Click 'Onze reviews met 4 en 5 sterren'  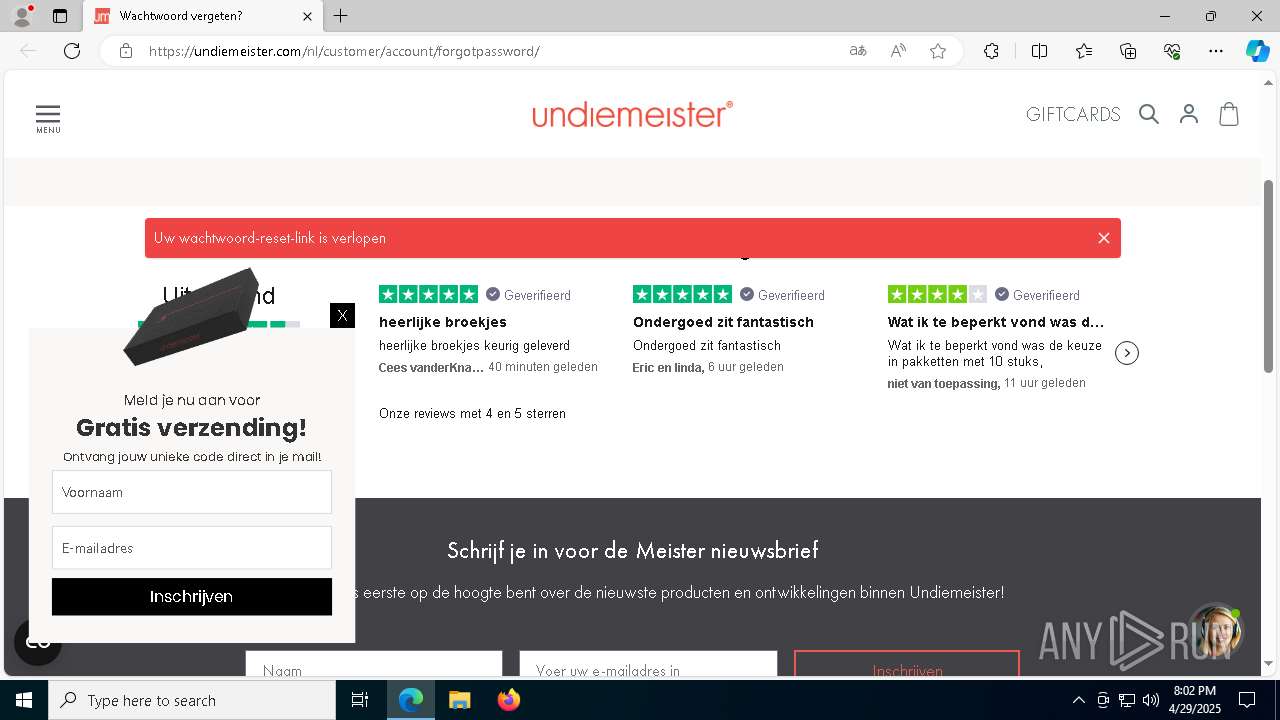pyautogui.click(x=472, y=413)
